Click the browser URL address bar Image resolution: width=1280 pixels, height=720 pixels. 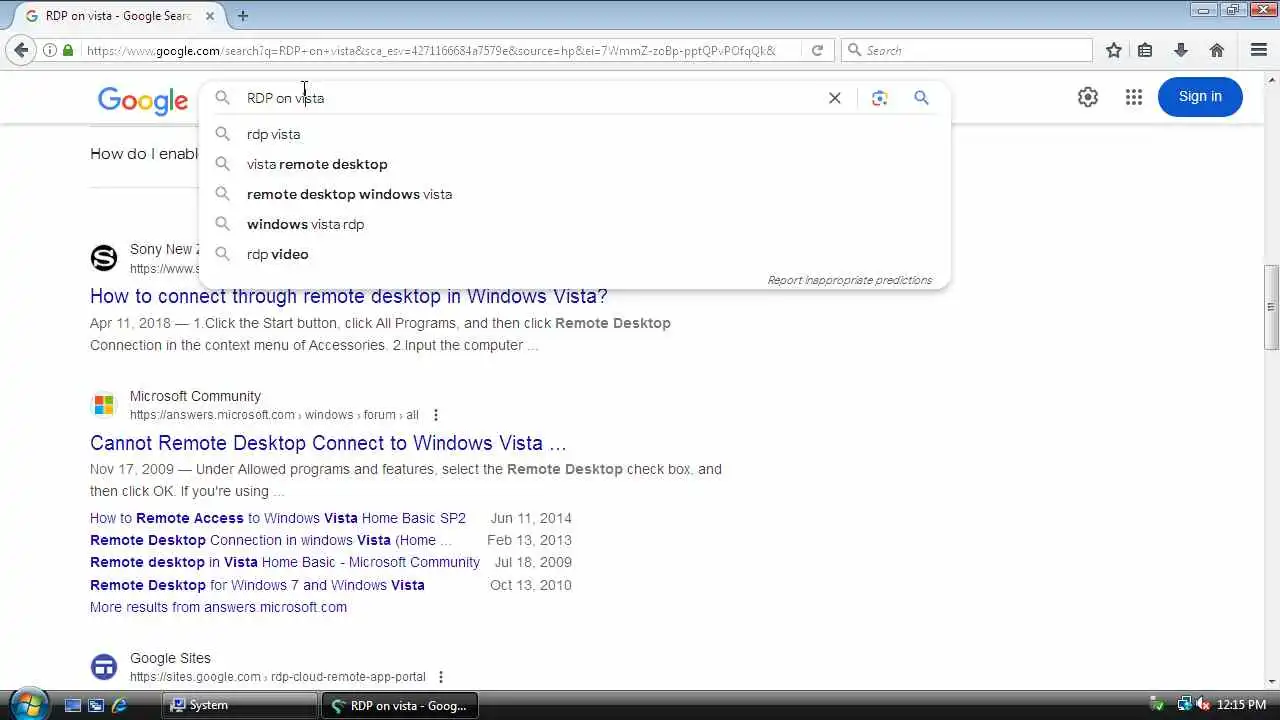[x=430, y=50]
